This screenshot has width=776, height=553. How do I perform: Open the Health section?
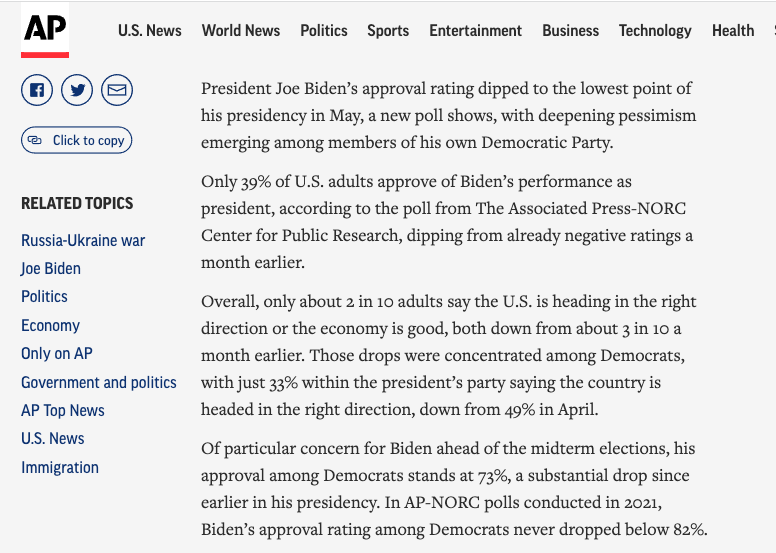pos(733,30)
